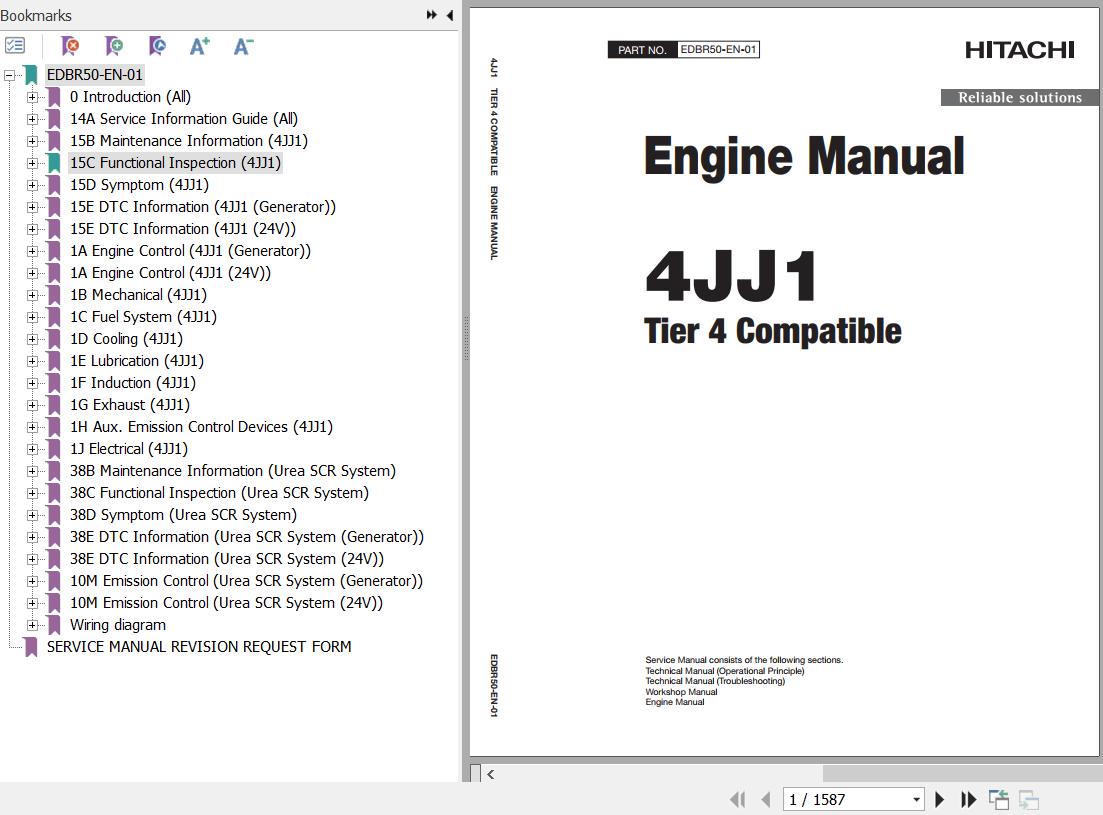Click the go to next view icon
Viewport: 1103px width, 815px height.
(x=1028, y=800)
